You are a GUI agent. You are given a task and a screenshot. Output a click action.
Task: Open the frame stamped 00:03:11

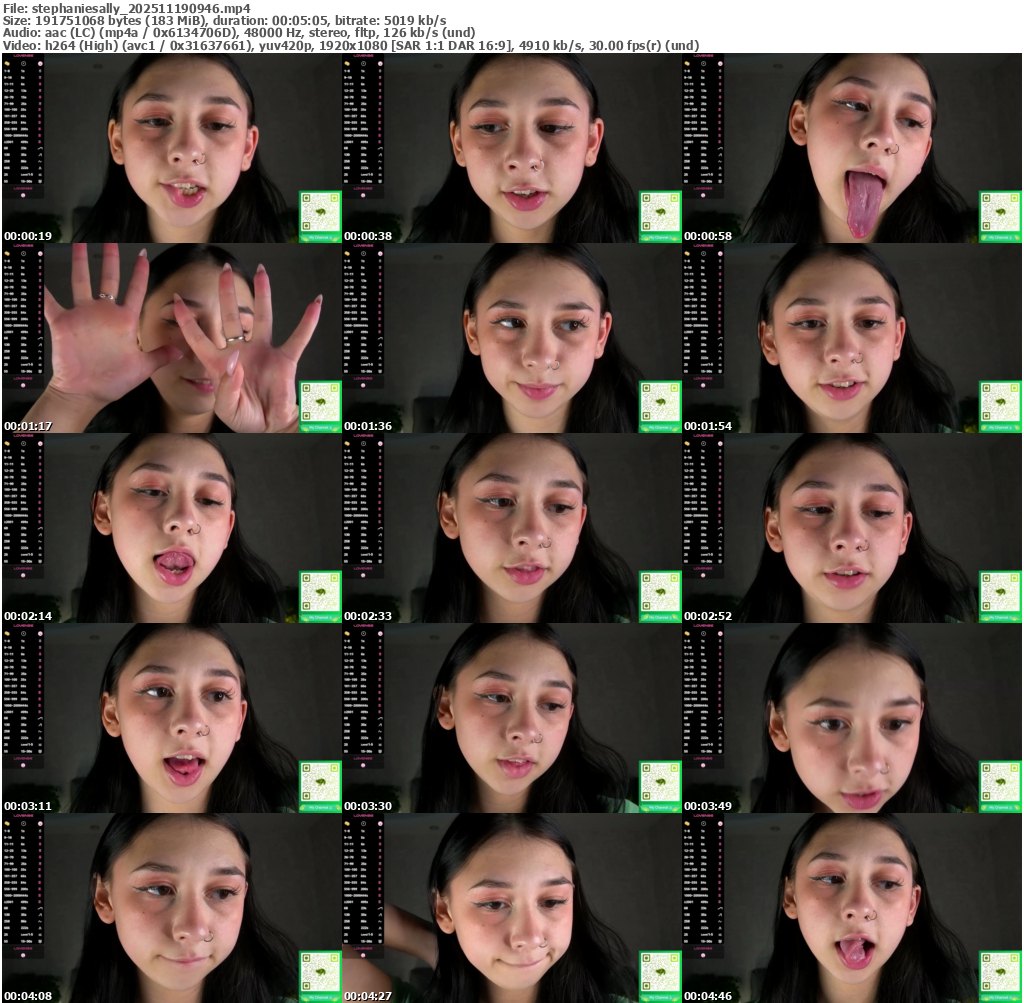(171, 718)
